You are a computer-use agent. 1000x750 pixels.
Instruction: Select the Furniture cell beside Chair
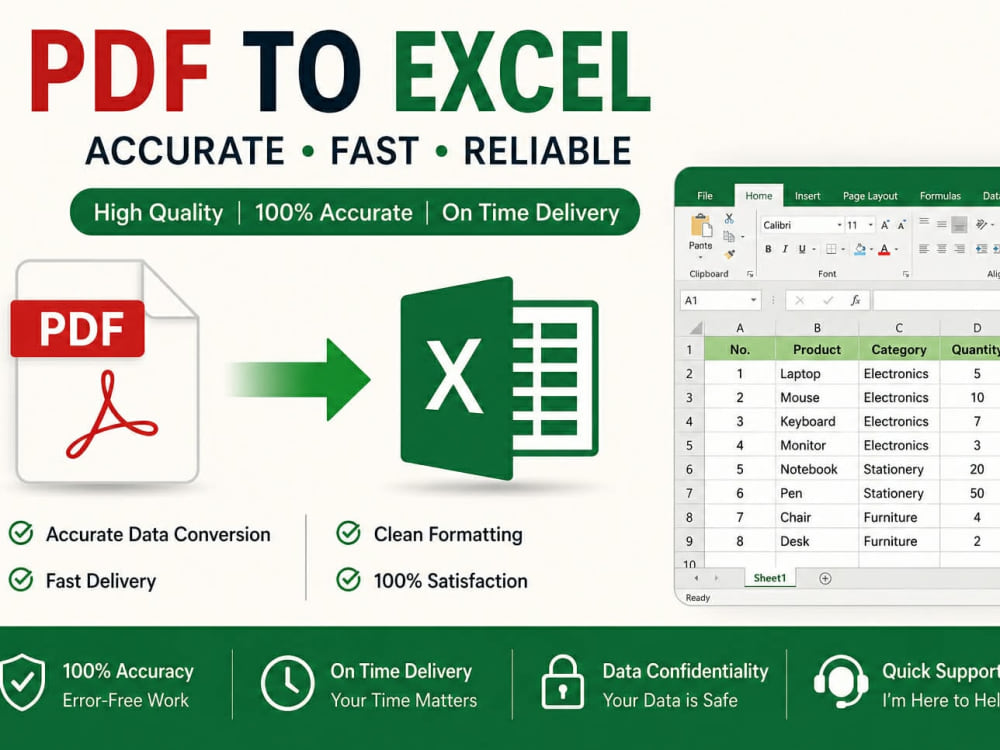(x=899, y=517)
